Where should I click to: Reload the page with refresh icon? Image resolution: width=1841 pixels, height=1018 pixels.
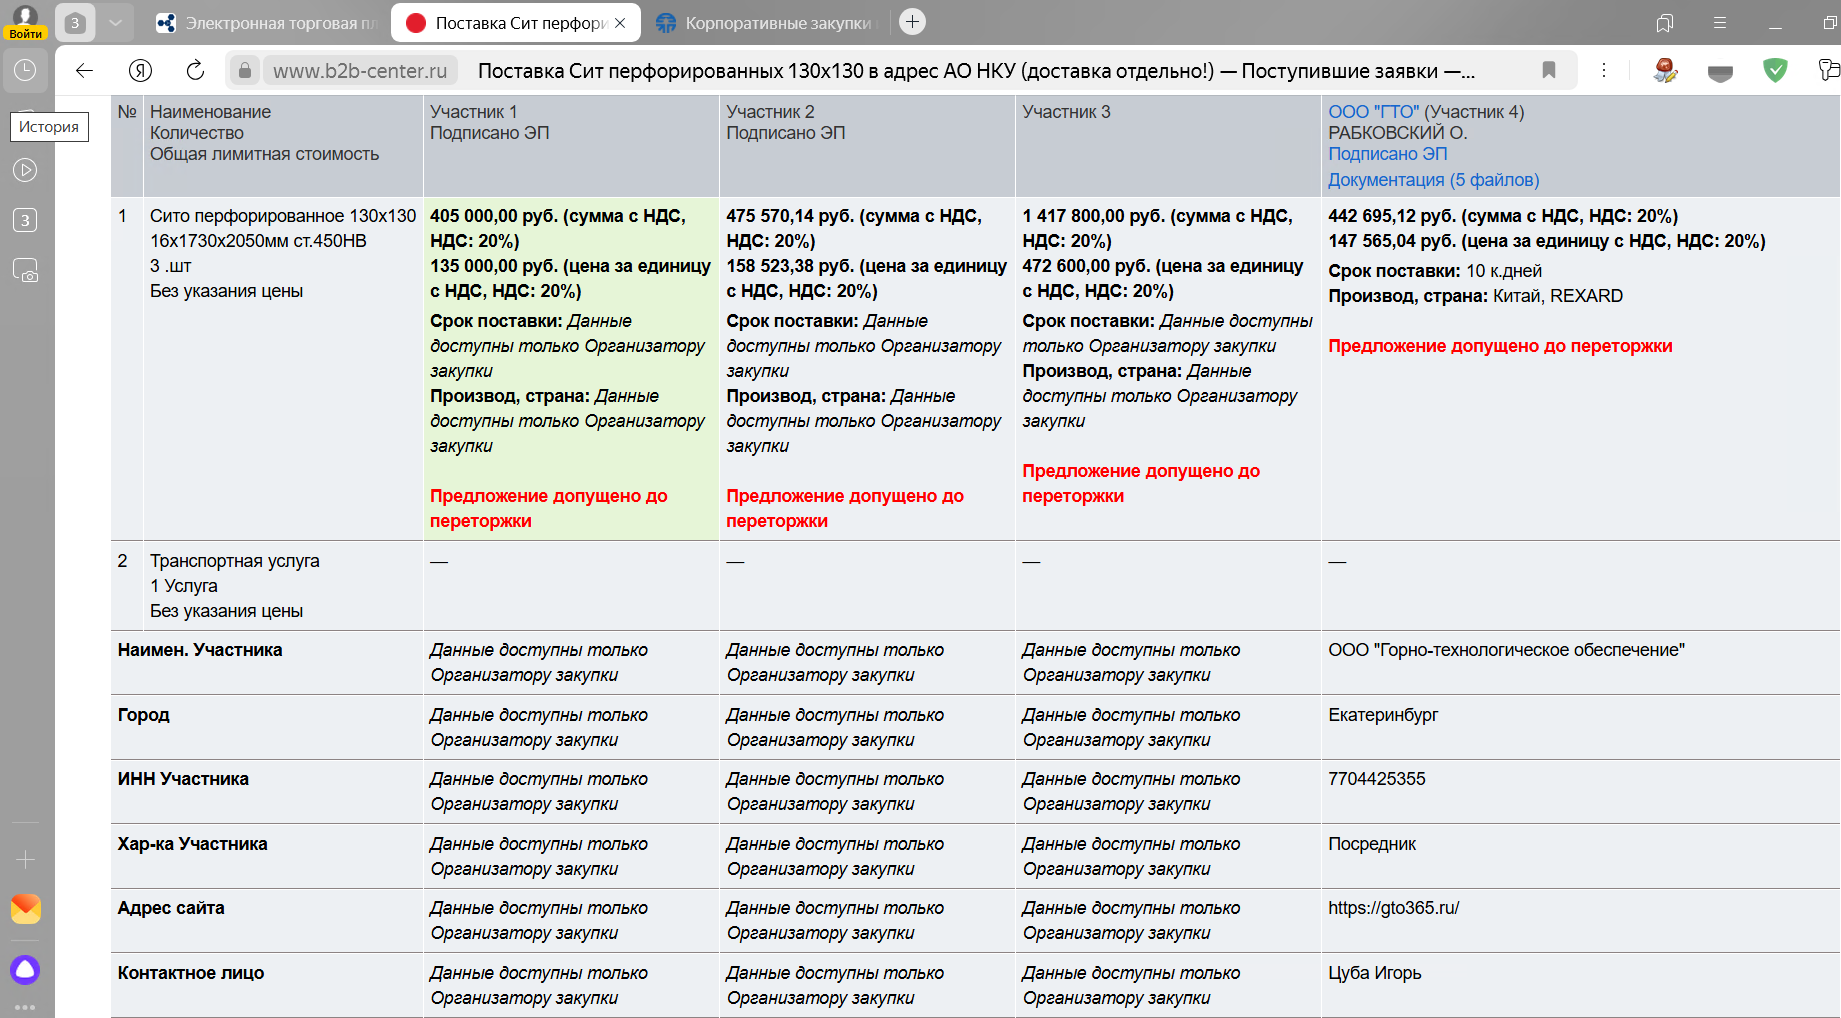tap(195, 70)
